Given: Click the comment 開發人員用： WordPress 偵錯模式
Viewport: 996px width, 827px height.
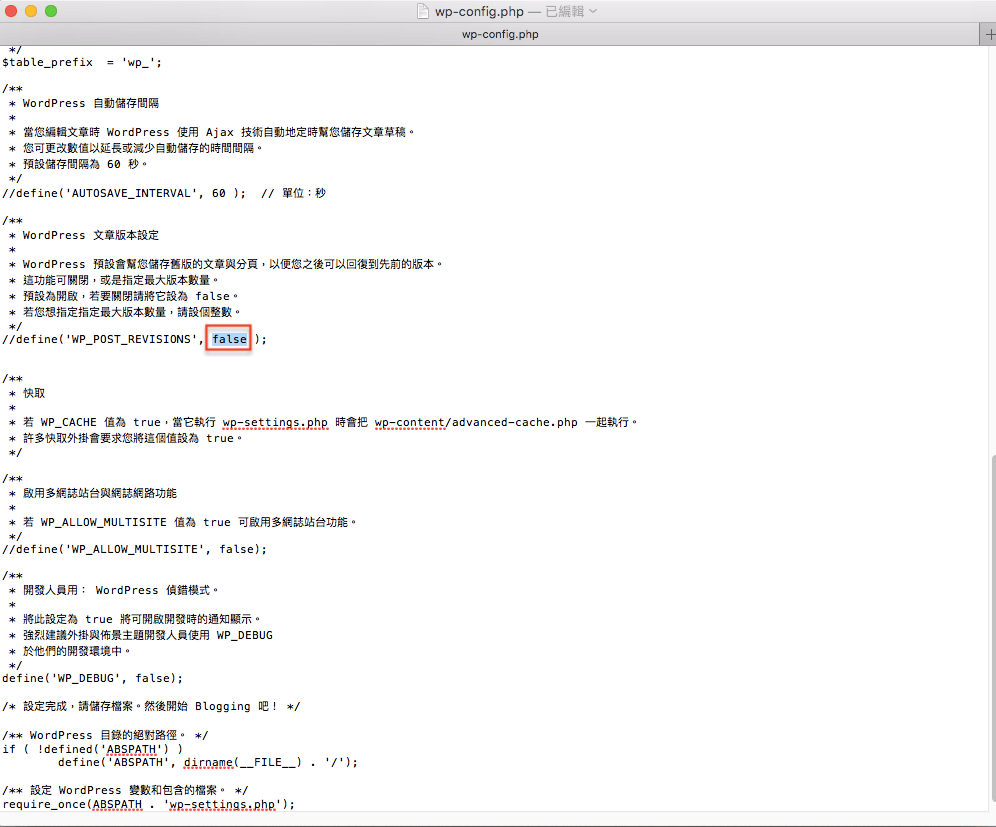Looking at the screenshot, I should [x=121, y=590].
